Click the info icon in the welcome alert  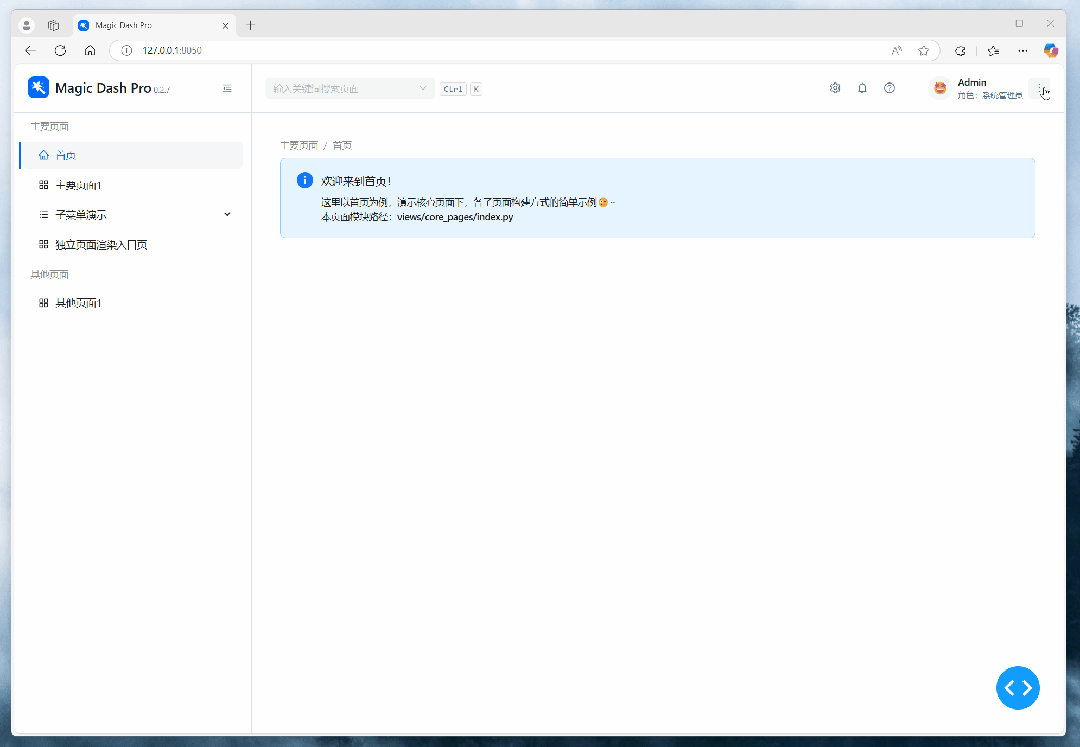point(305,180)
